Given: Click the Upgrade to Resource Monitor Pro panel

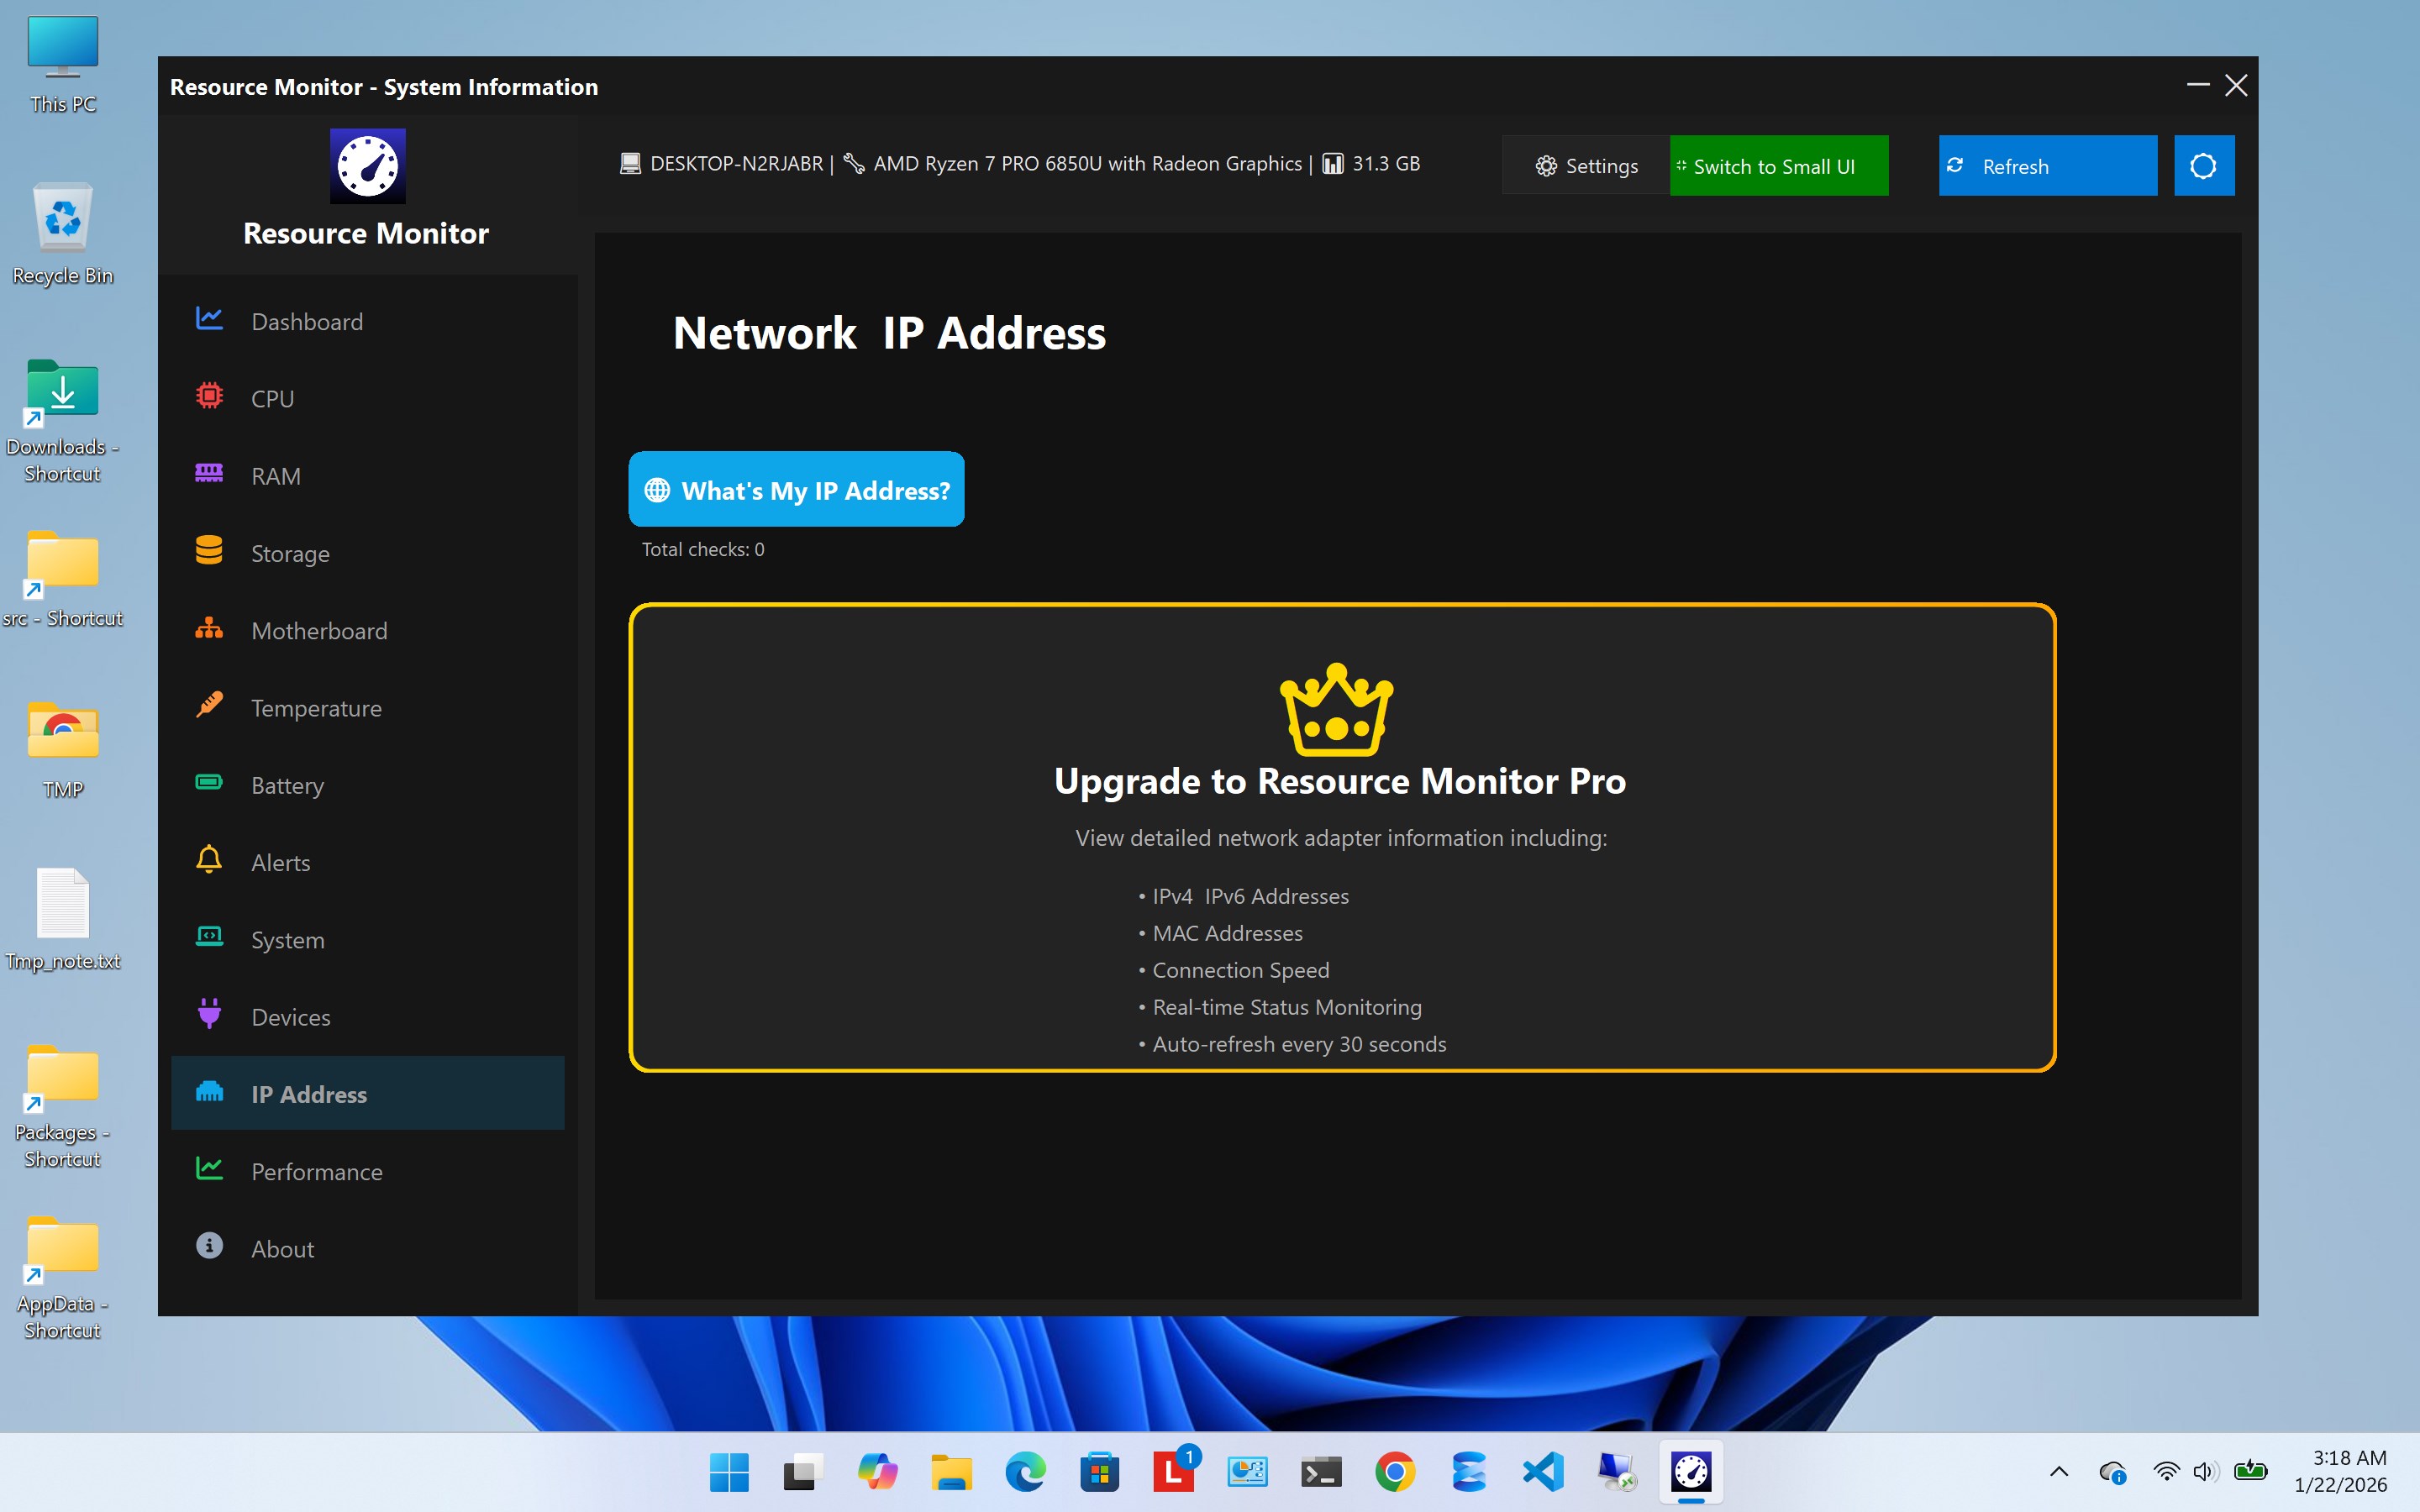Looking at the screenshot, I should click(1341, 838).
